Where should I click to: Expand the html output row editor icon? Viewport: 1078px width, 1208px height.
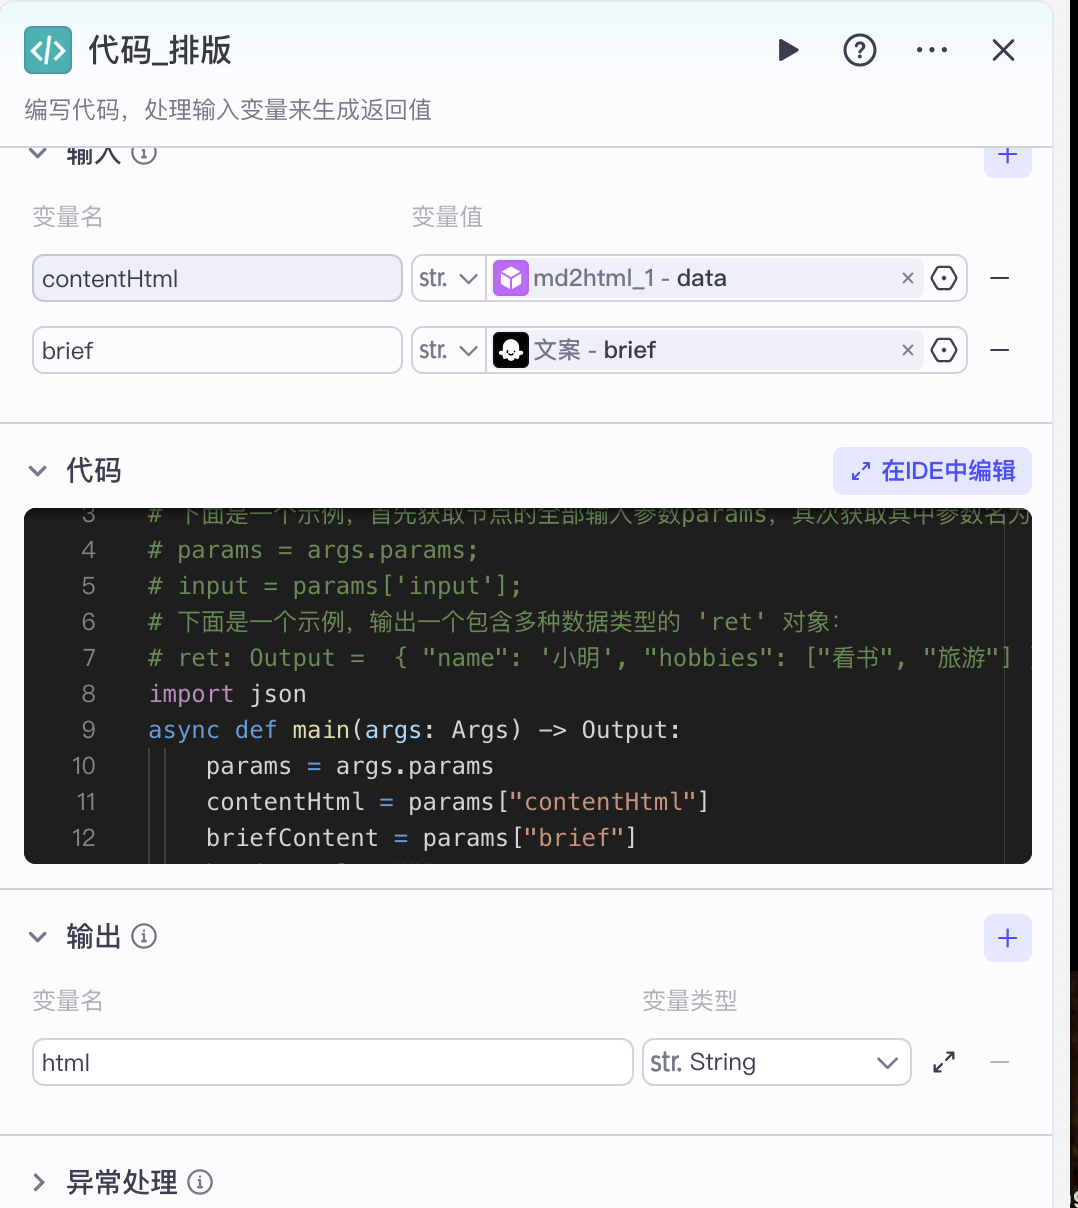tap(944, 1062)
